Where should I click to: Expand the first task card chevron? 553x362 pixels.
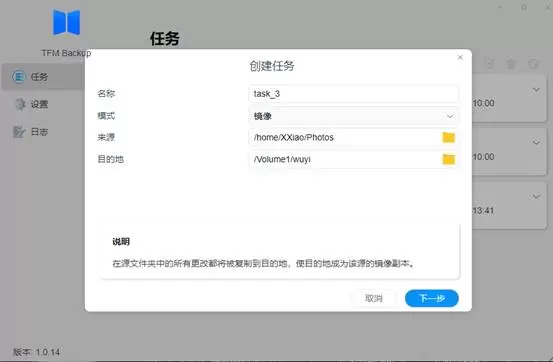pos(536,90)
